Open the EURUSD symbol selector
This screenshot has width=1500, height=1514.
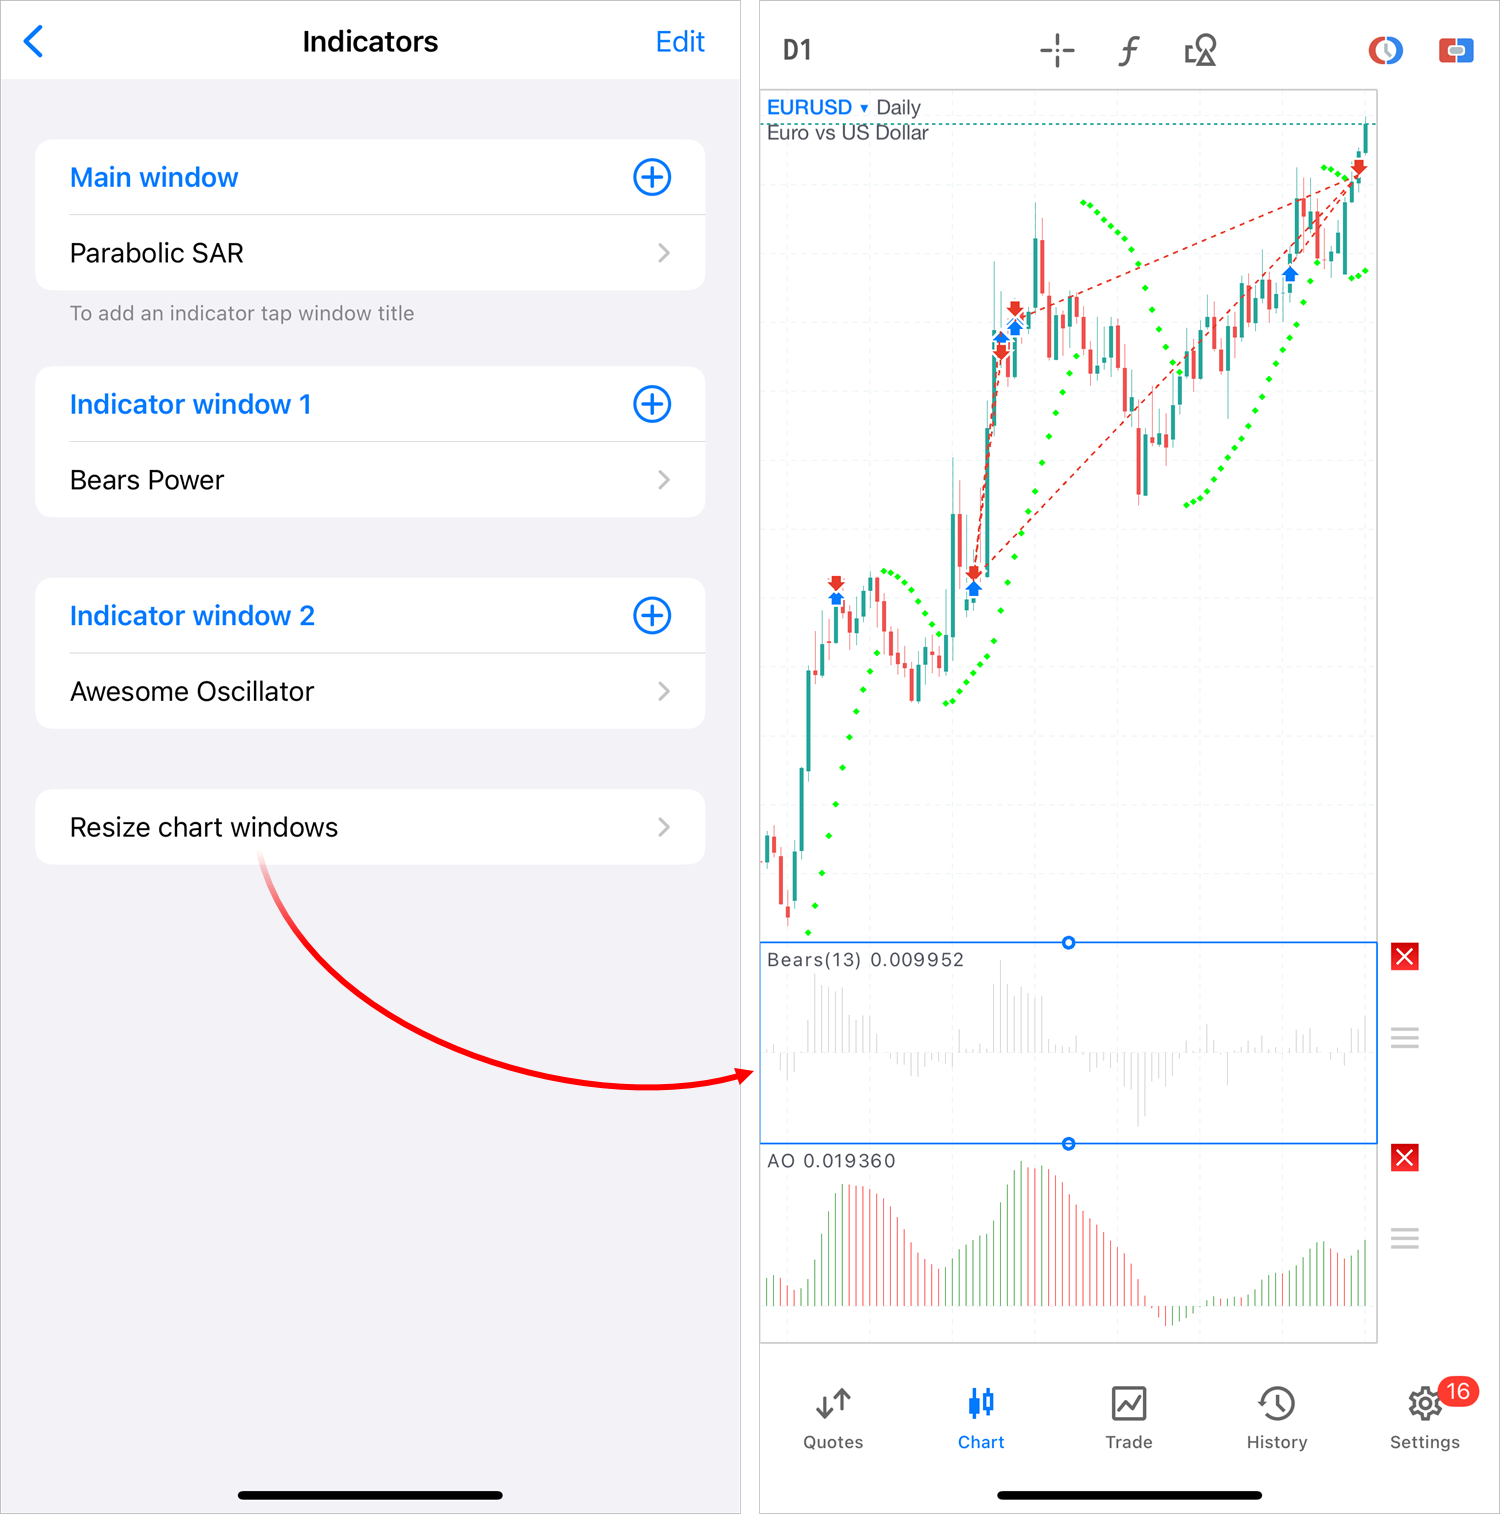coord(810,107)
